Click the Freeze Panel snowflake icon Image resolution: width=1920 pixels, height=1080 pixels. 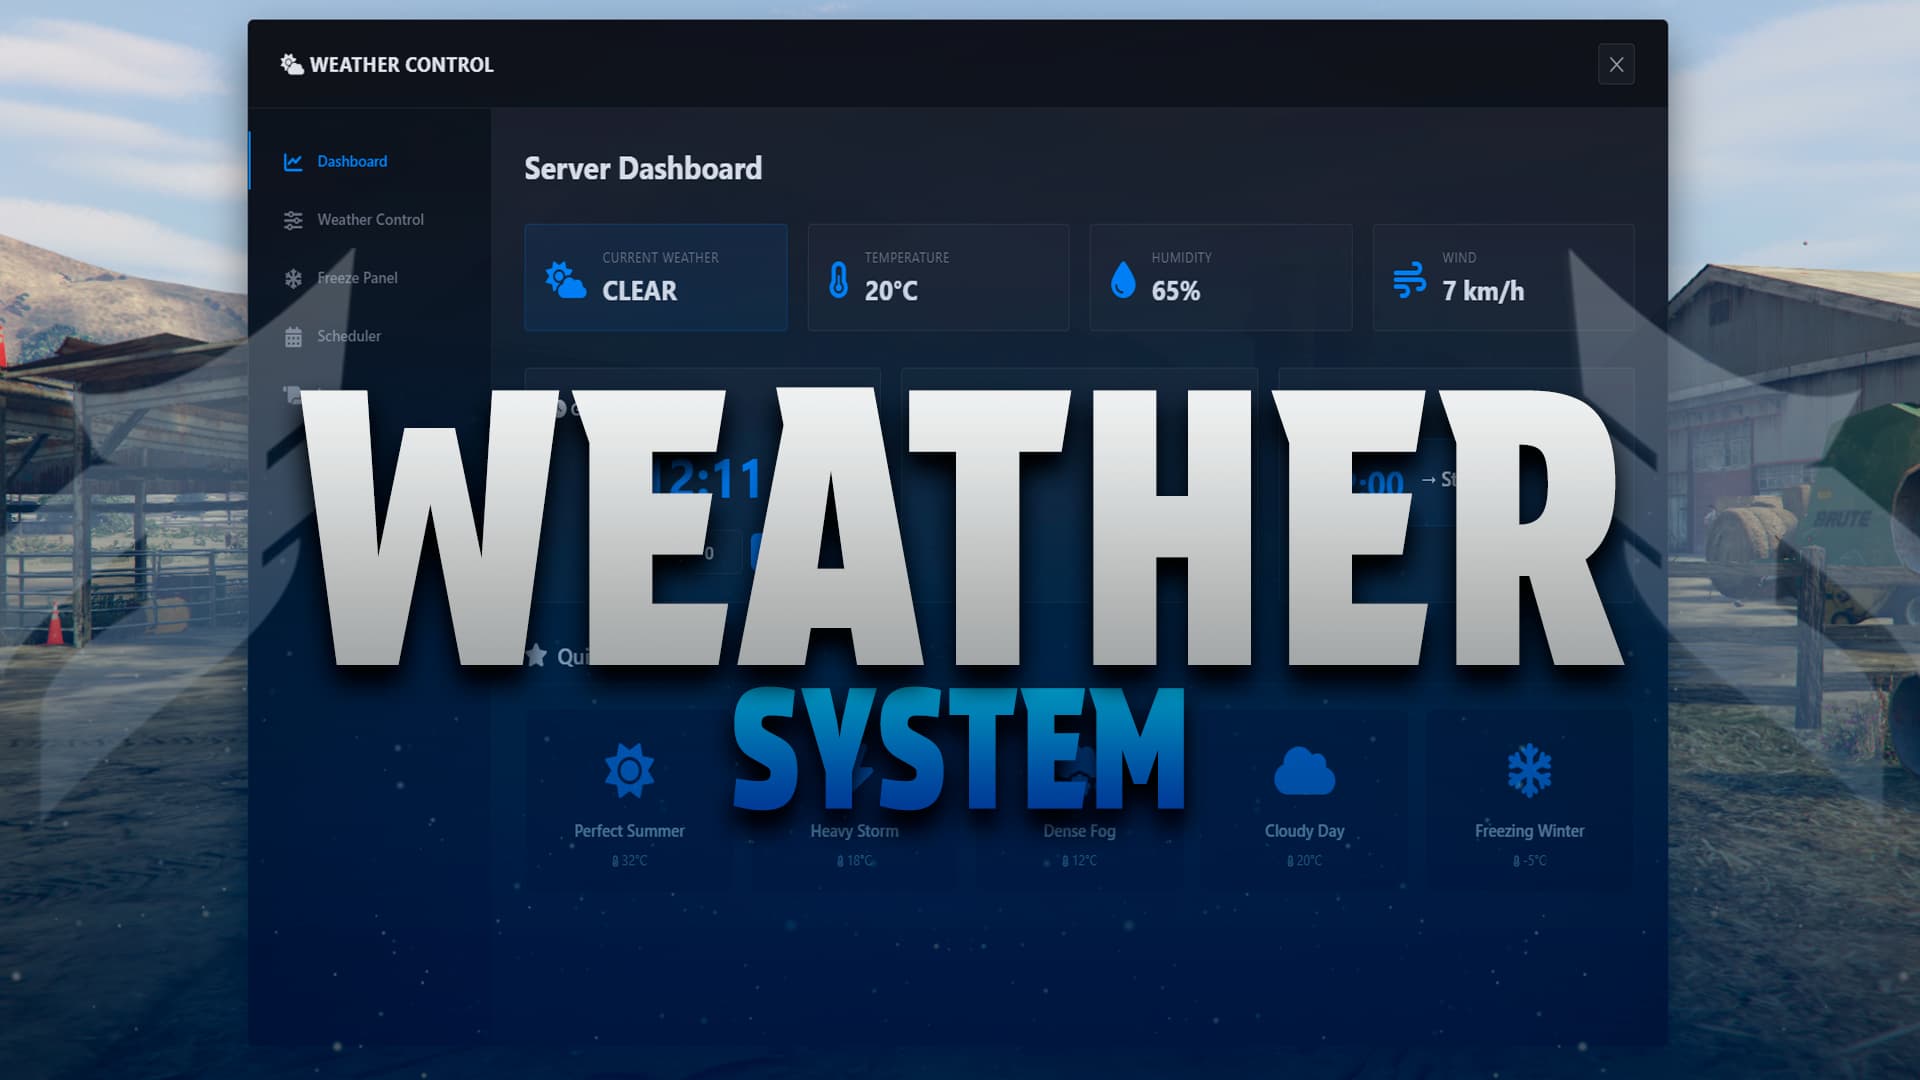293,278
